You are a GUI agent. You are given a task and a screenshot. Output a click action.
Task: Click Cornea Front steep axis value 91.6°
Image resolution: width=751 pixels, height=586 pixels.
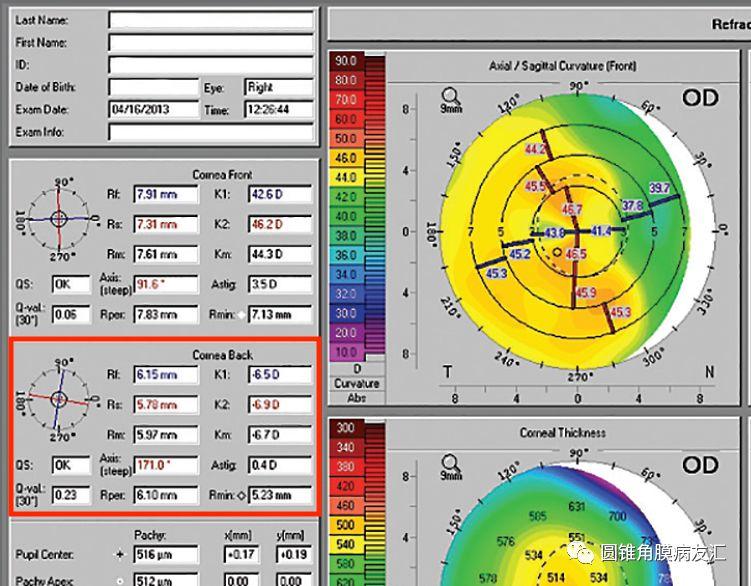(166, 285)
